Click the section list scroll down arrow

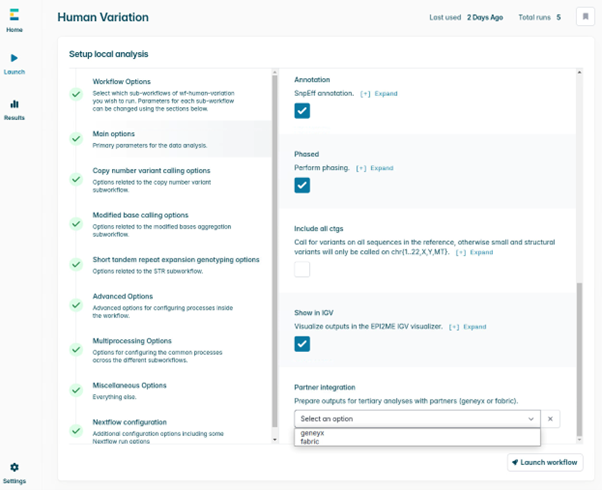click(275, 440)
